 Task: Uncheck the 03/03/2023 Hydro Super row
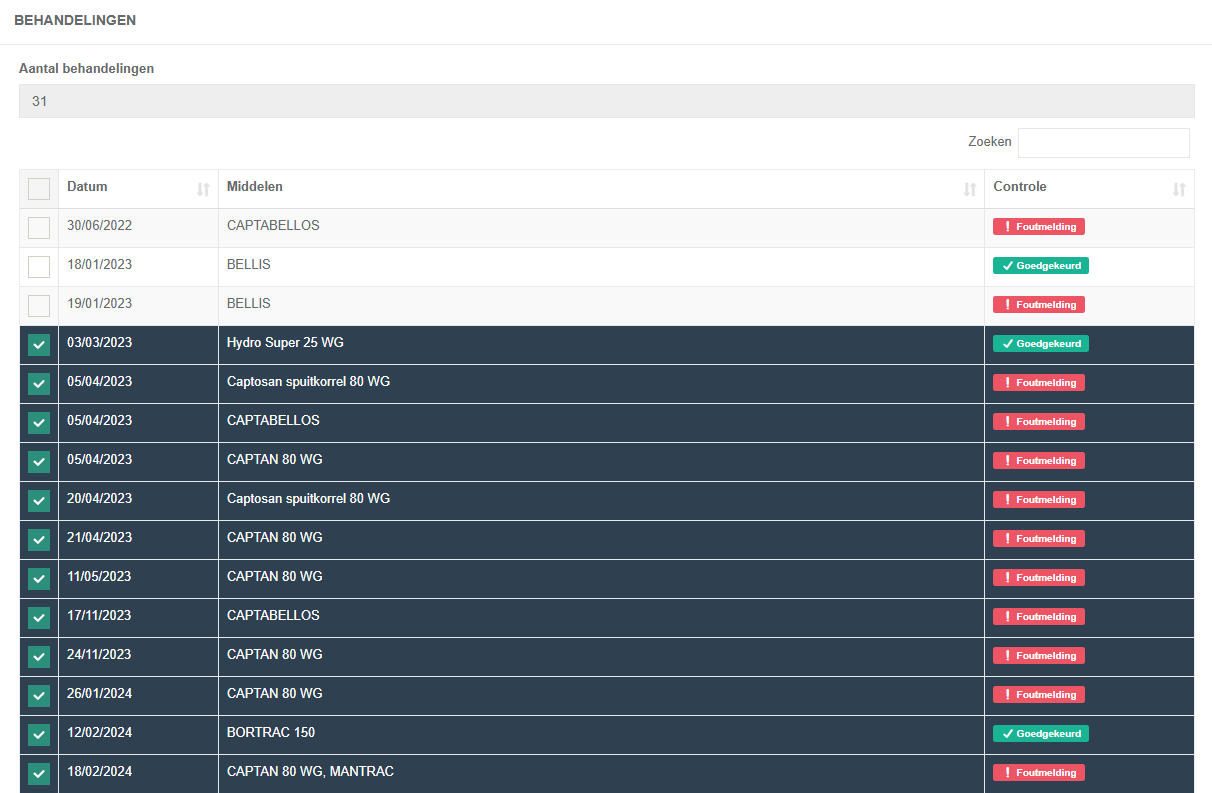[x=39, y=345]
